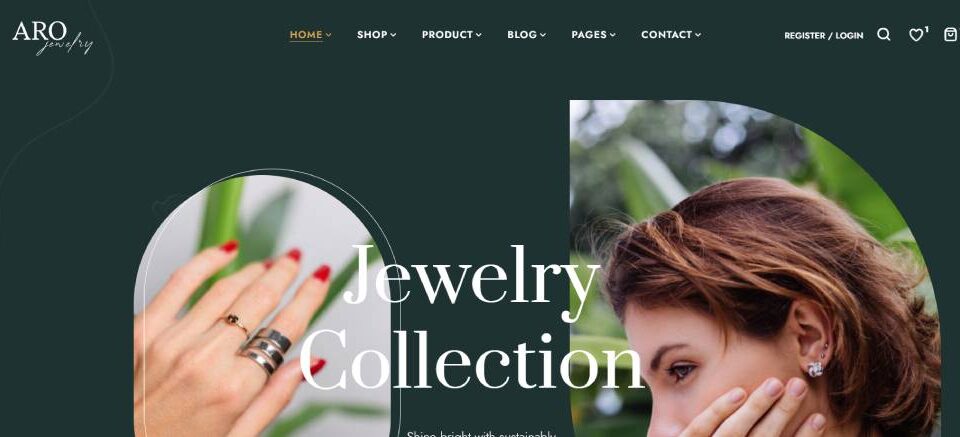Expand the Pages menu chevron
Screen dimensions: 960x437
point(612,35)
